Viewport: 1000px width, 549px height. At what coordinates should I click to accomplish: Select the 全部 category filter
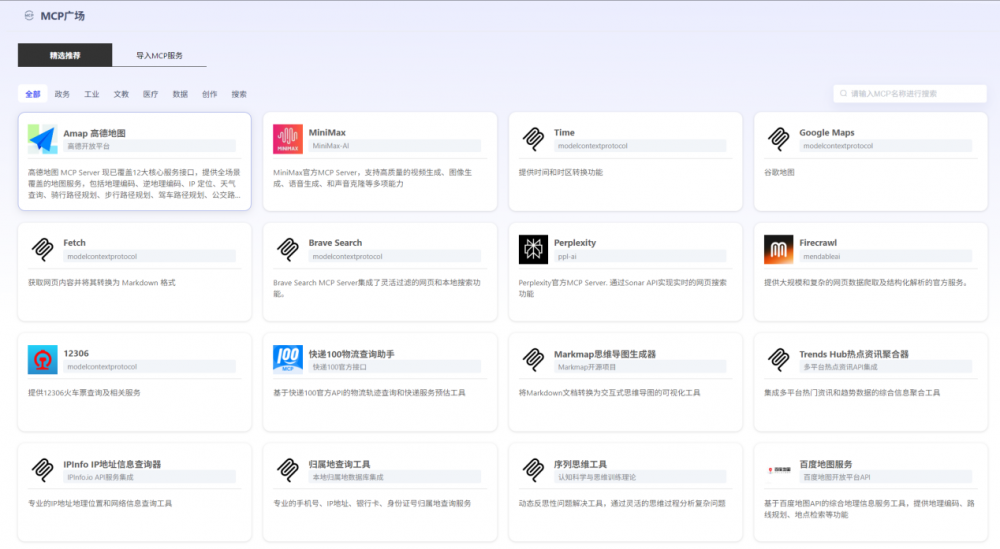click(33, 94)
